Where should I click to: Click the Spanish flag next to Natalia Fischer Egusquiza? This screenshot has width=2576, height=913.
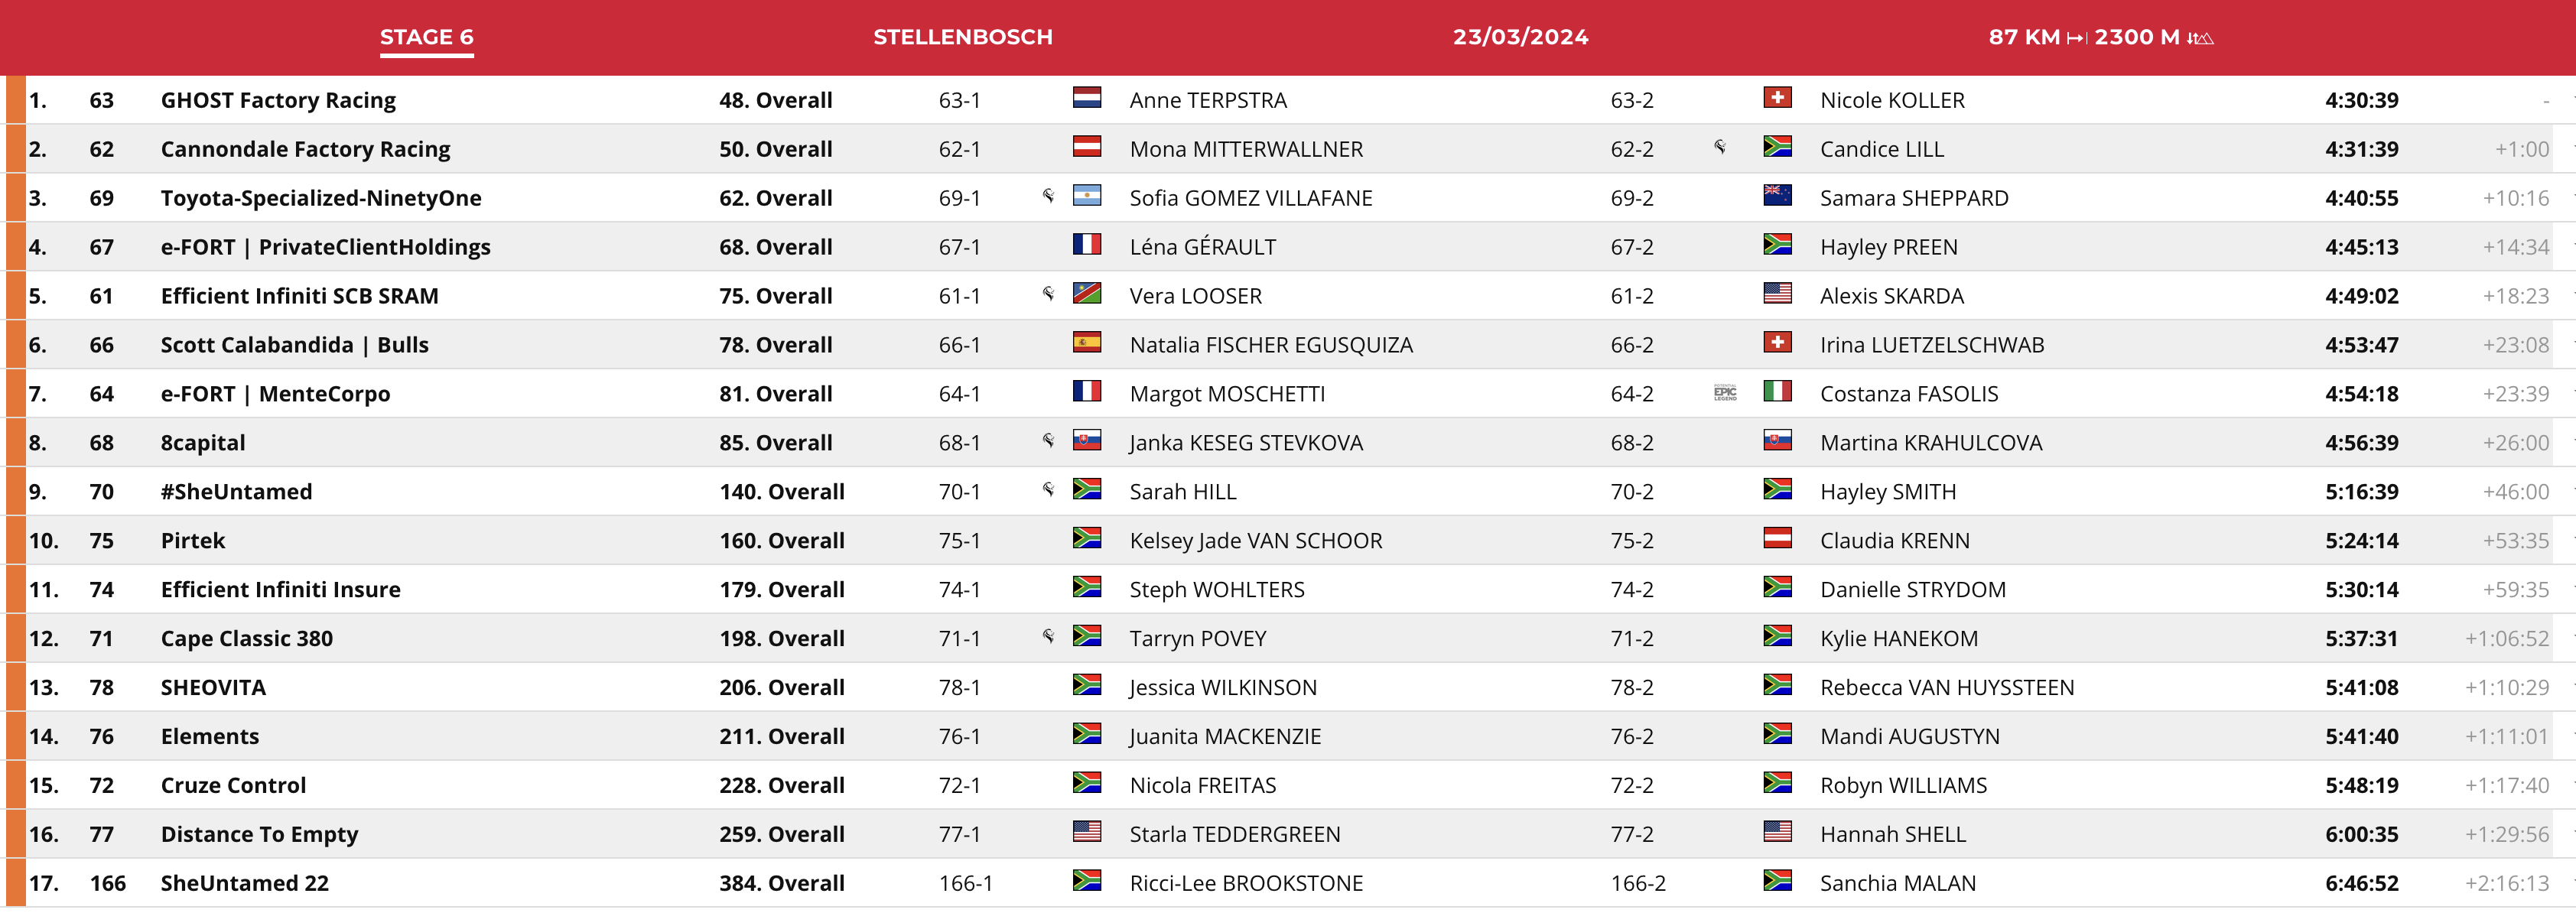coord(1087,343)
